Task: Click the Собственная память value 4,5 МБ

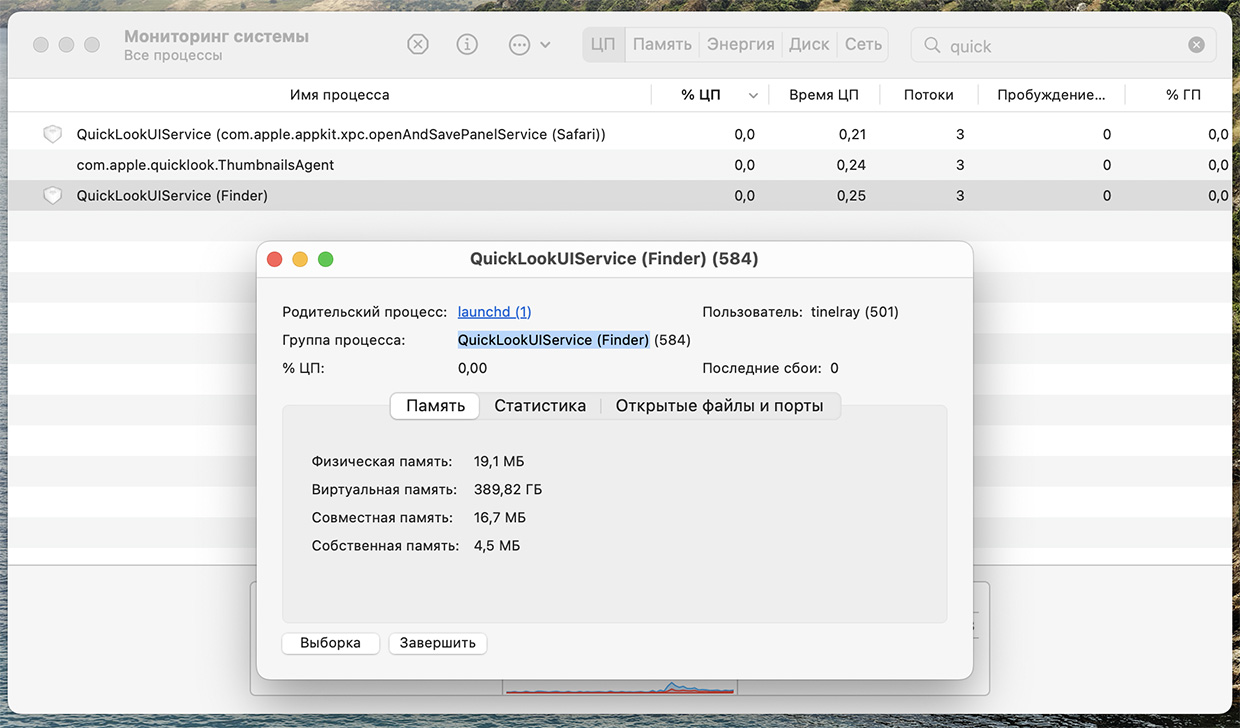Action: tap(497, 546)
